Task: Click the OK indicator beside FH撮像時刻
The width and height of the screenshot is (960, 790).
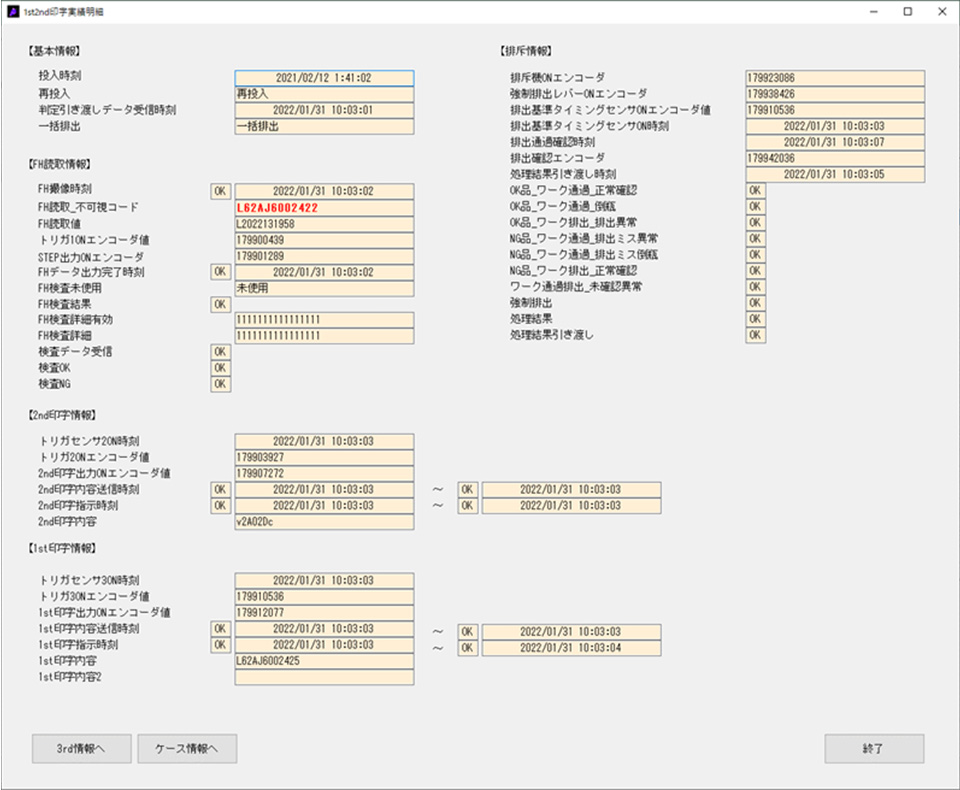Action: [x=220, y=191]
